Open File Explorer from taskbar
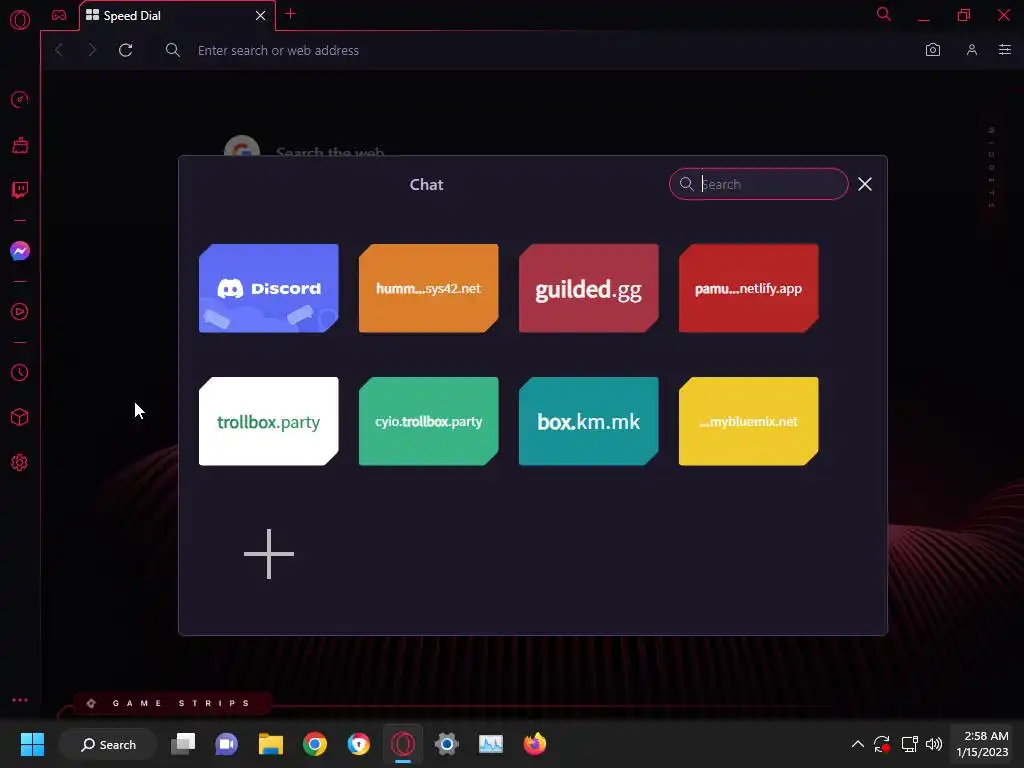Screen dimensions: 1024x768 pyautogui.click(x=270, y=744)
